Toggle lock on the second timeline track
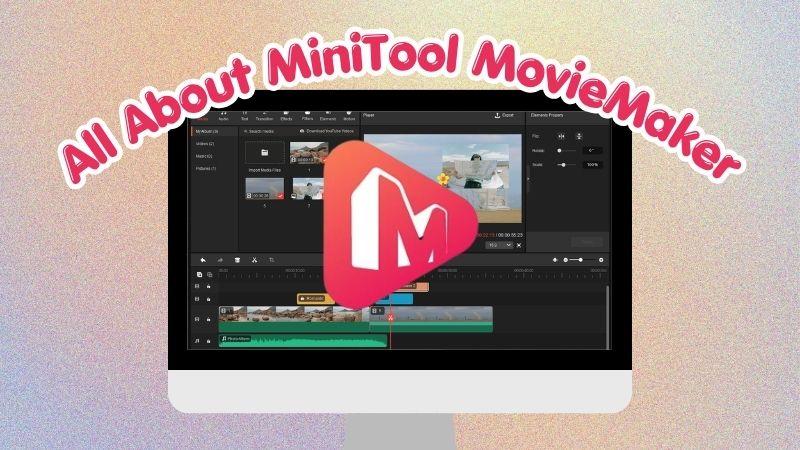 pos(209,299)
